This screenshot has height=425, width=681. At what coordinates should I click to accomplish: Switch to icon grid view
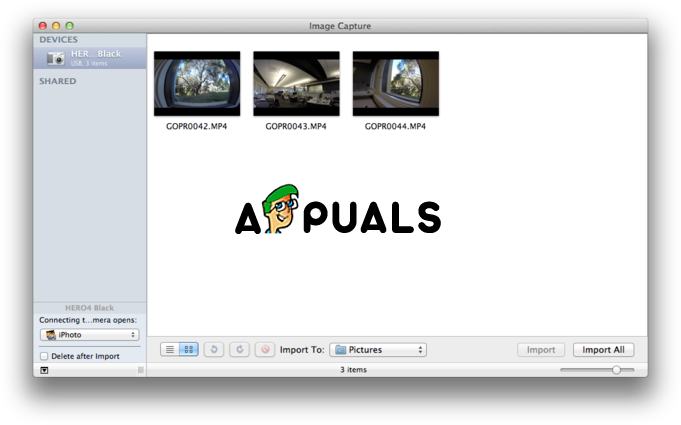(189, 349)
